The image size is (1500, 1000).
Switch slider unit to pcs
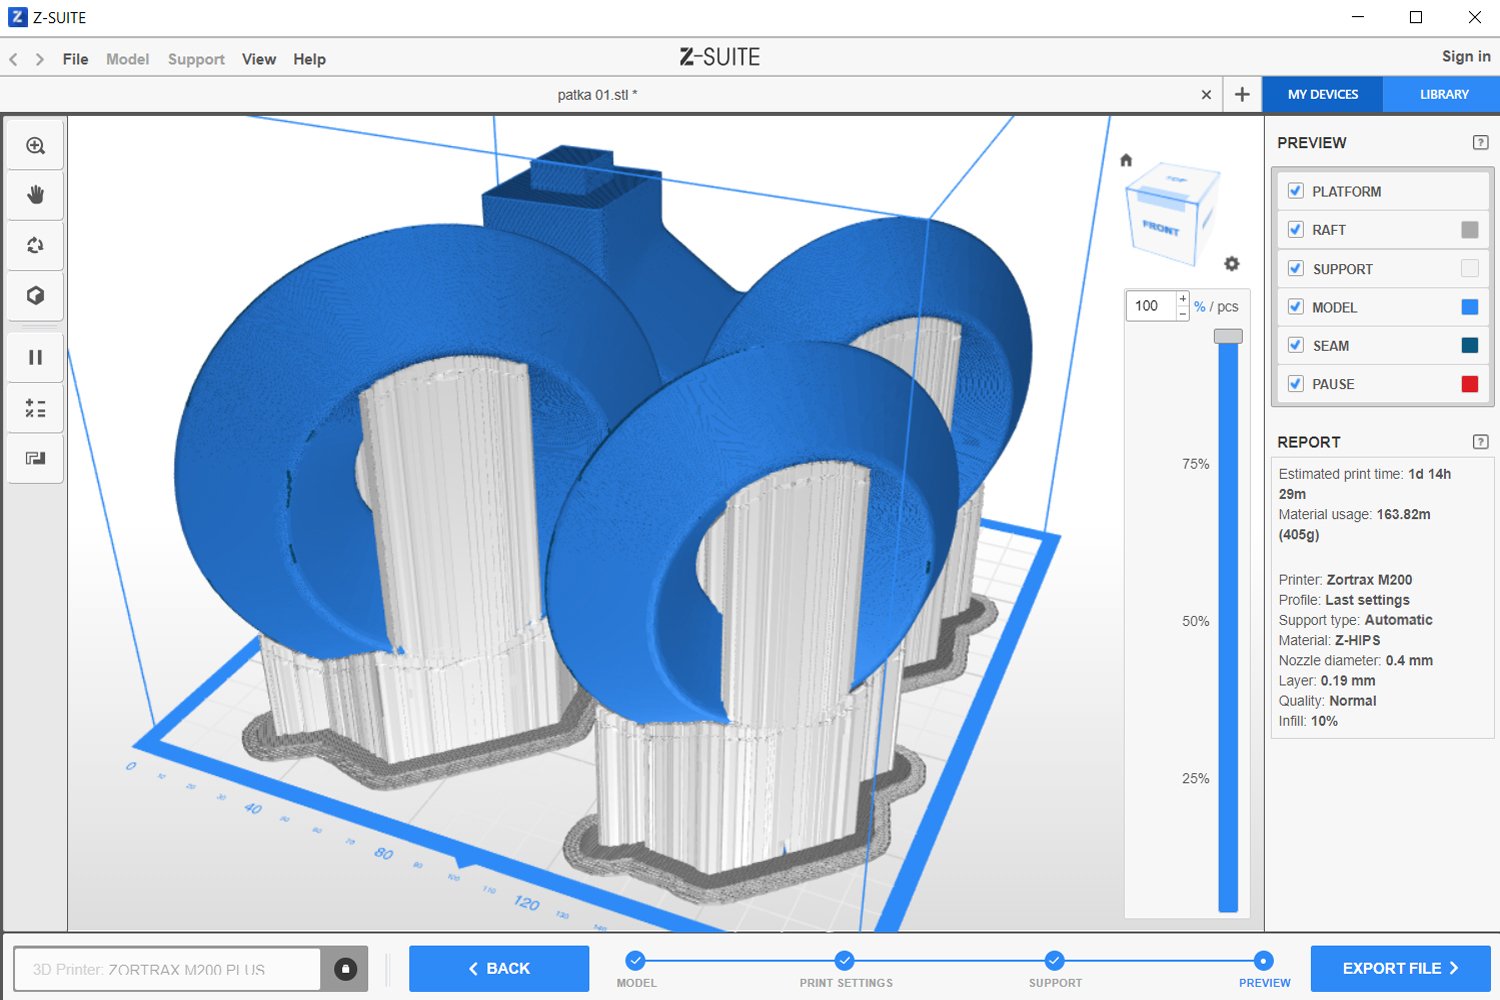(1228, 307)
